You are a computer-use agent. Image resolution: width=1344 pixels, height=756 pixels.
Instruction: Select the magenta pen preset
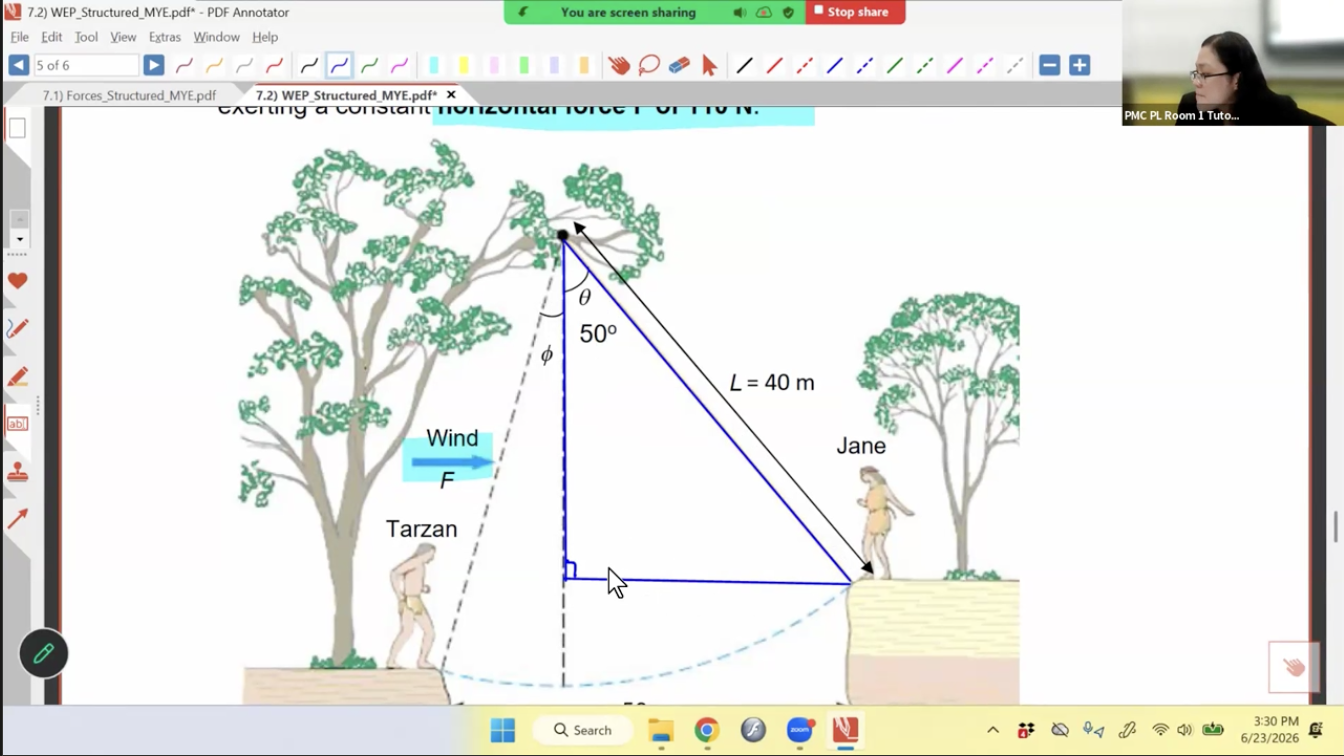tap(399, 65)
